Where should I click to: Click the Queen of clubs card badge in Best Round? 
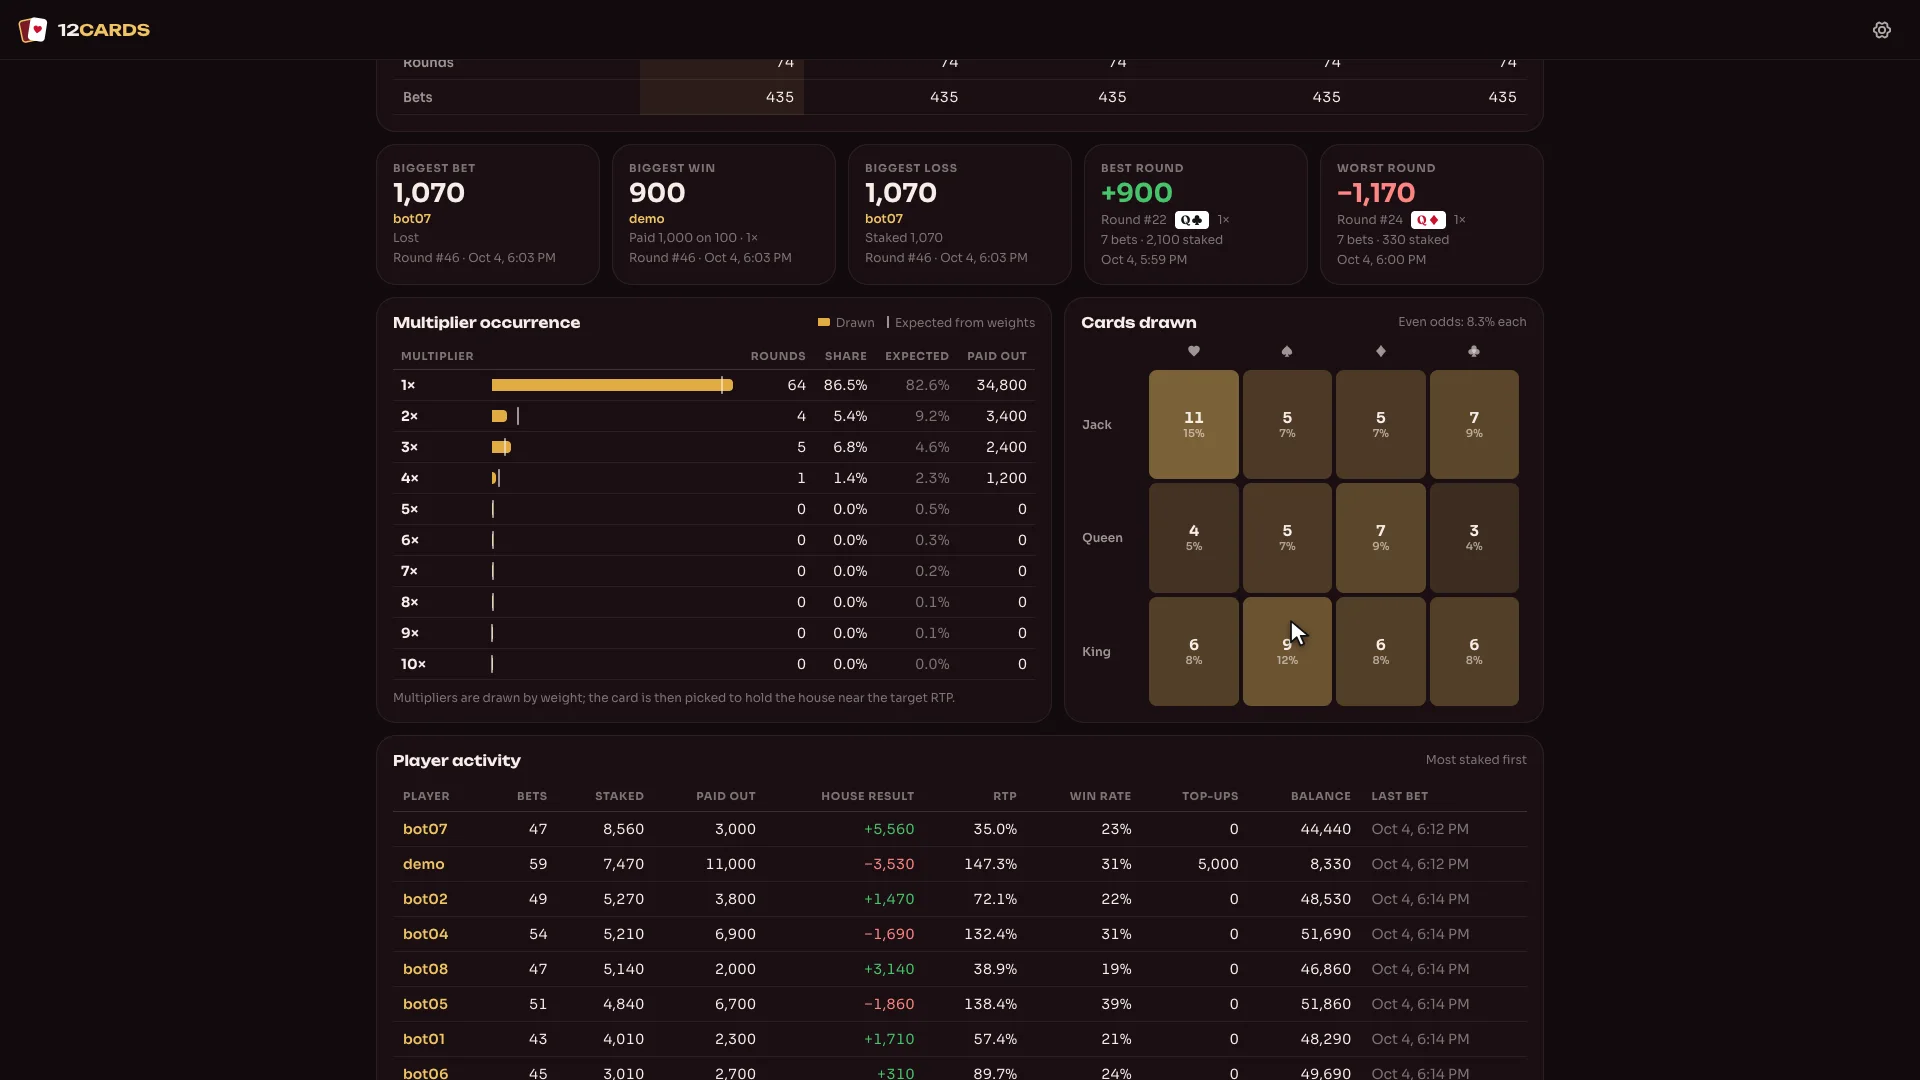pos(1192,220)
